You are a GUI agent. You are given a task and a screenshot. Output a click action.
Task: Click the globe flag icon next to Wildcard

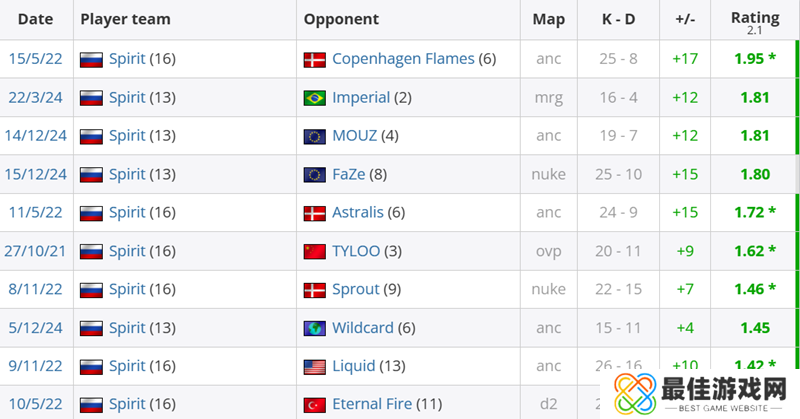(315, 328)
